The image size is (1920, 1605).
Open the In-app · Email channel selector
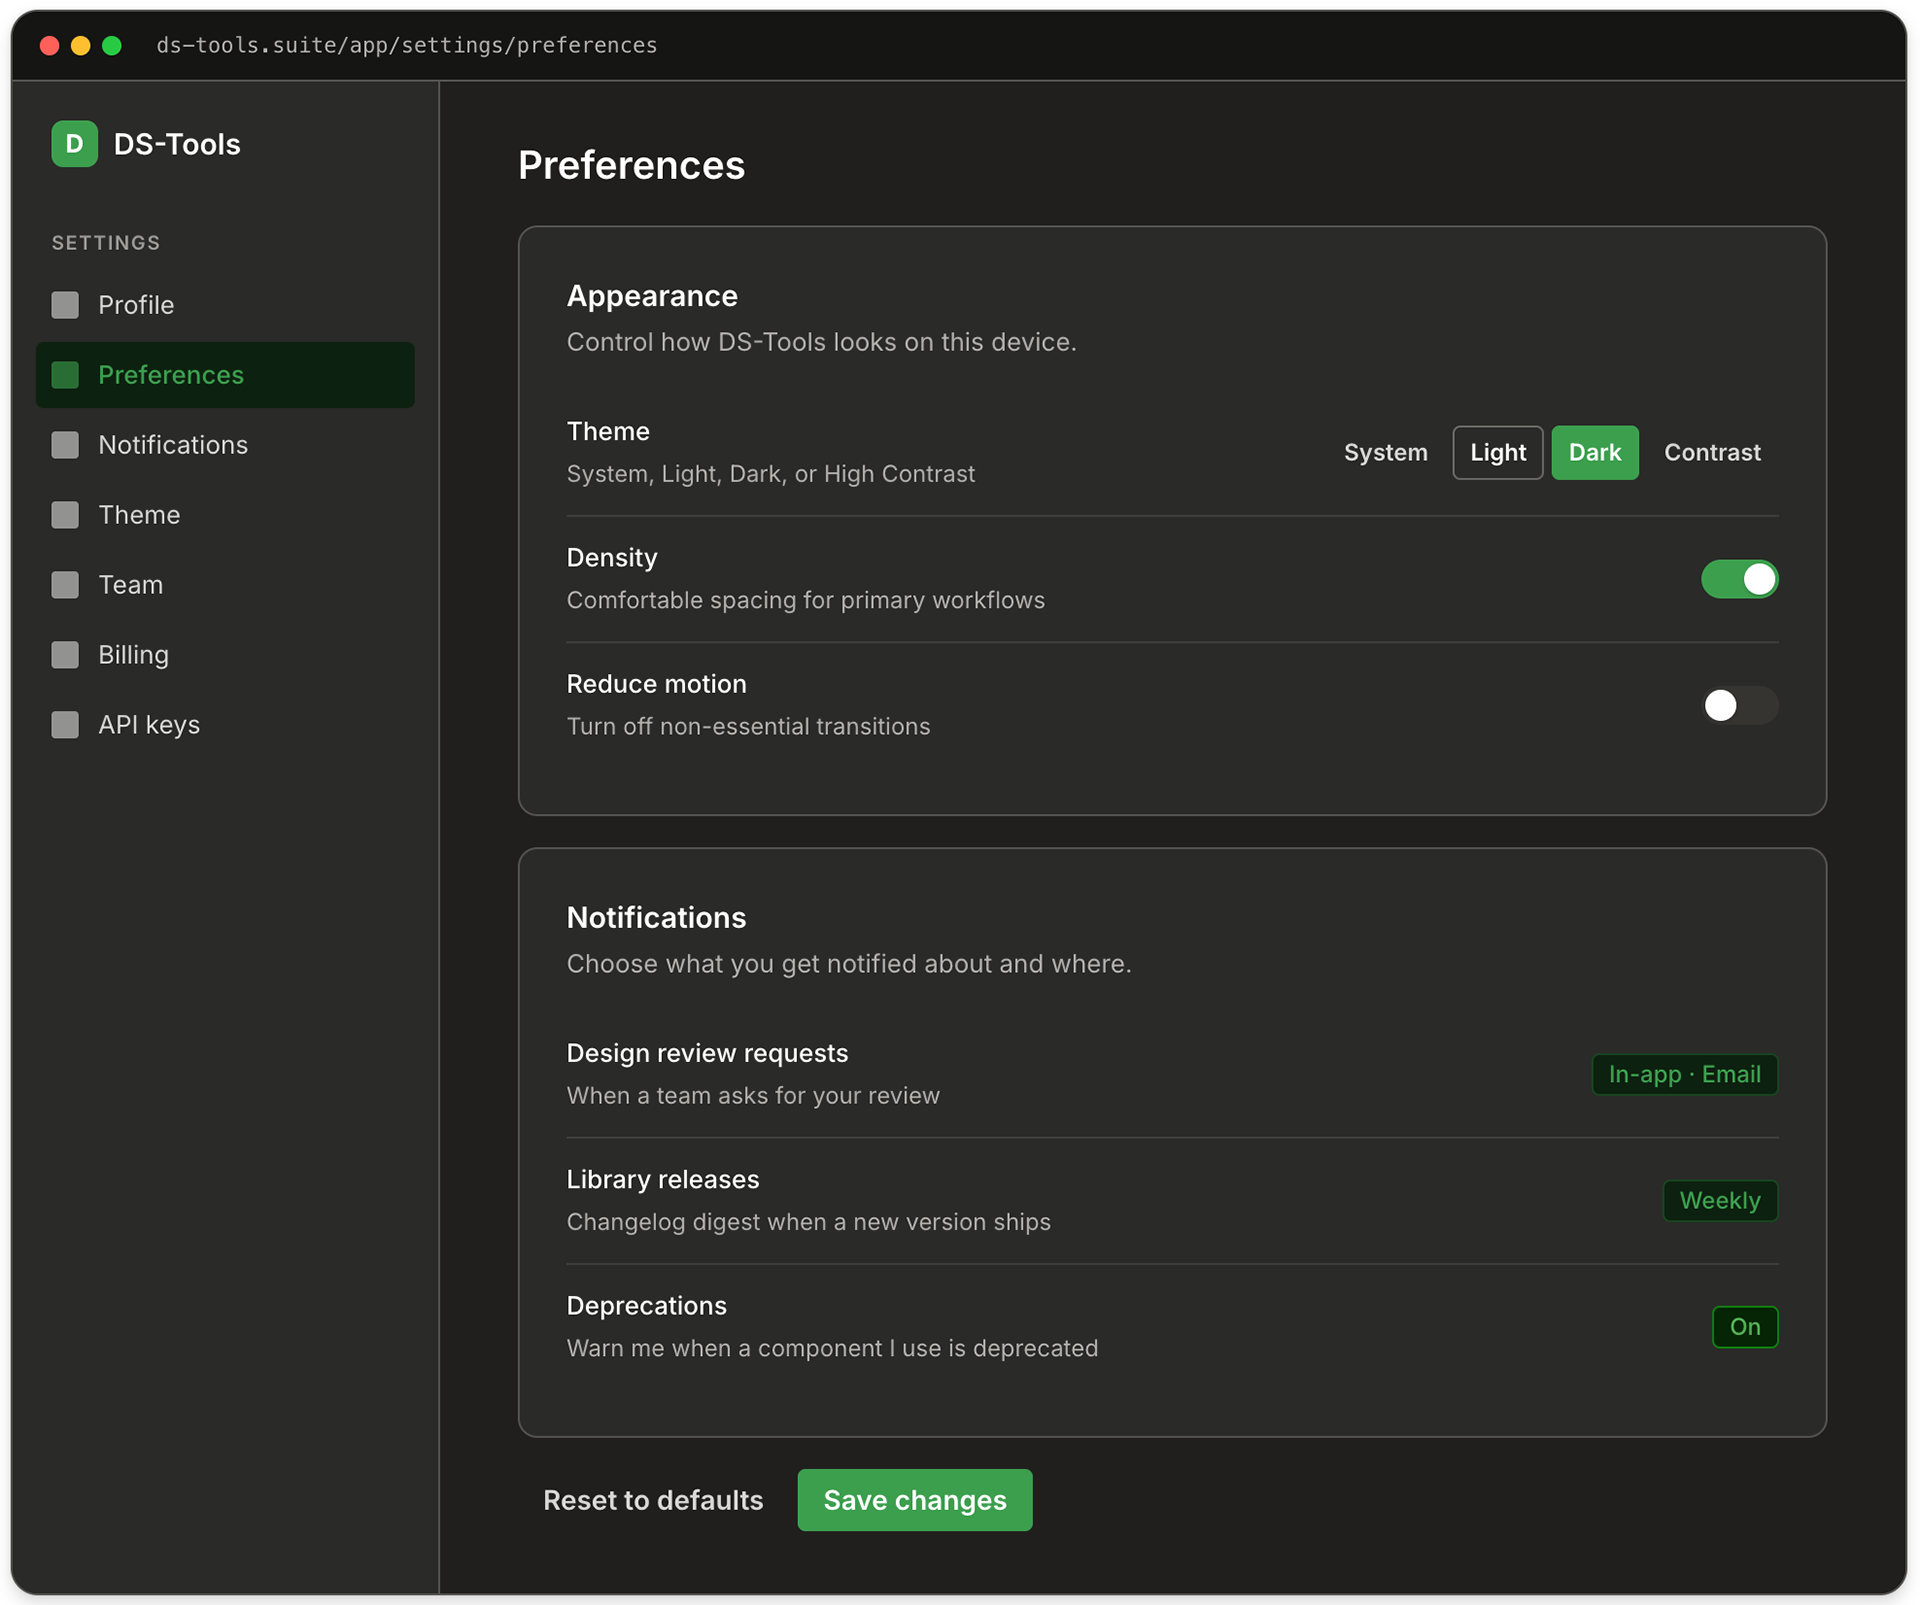point(1684,1074)
